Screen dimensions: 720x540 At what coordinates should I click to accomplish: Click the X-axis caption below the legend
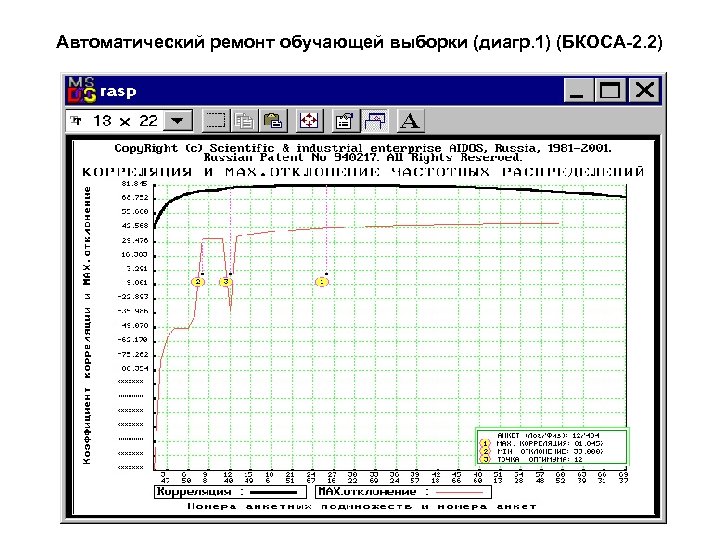coord(361,506)
